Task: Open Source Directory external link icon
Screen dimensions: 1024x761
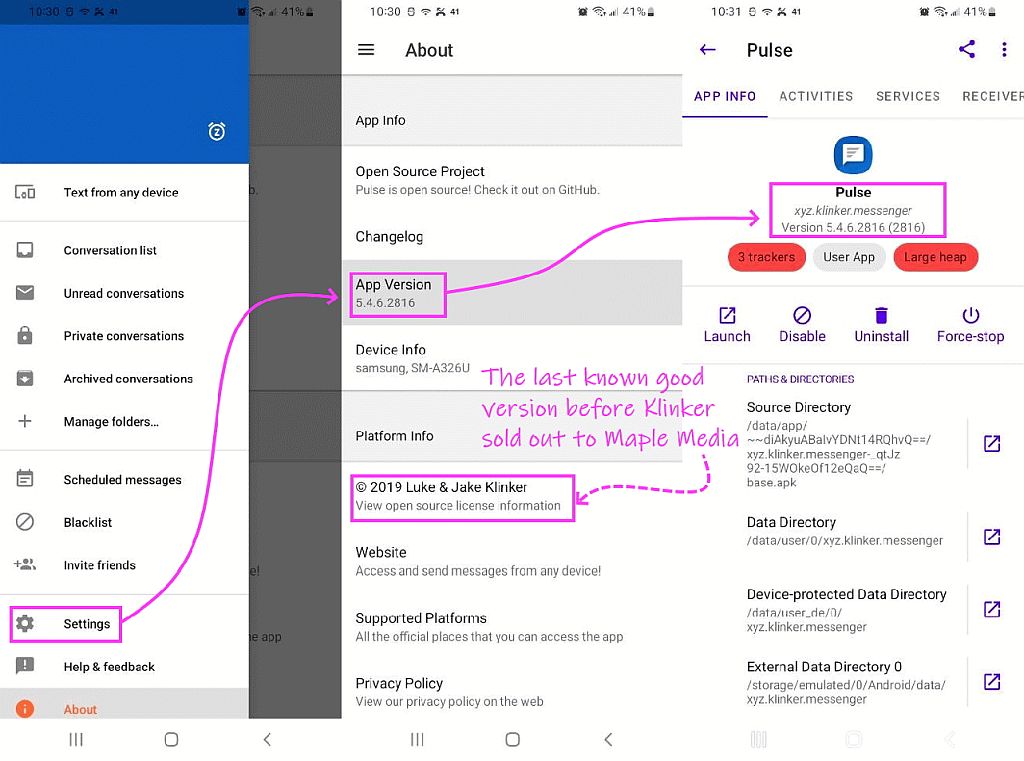Action: [x=992, y=444]
